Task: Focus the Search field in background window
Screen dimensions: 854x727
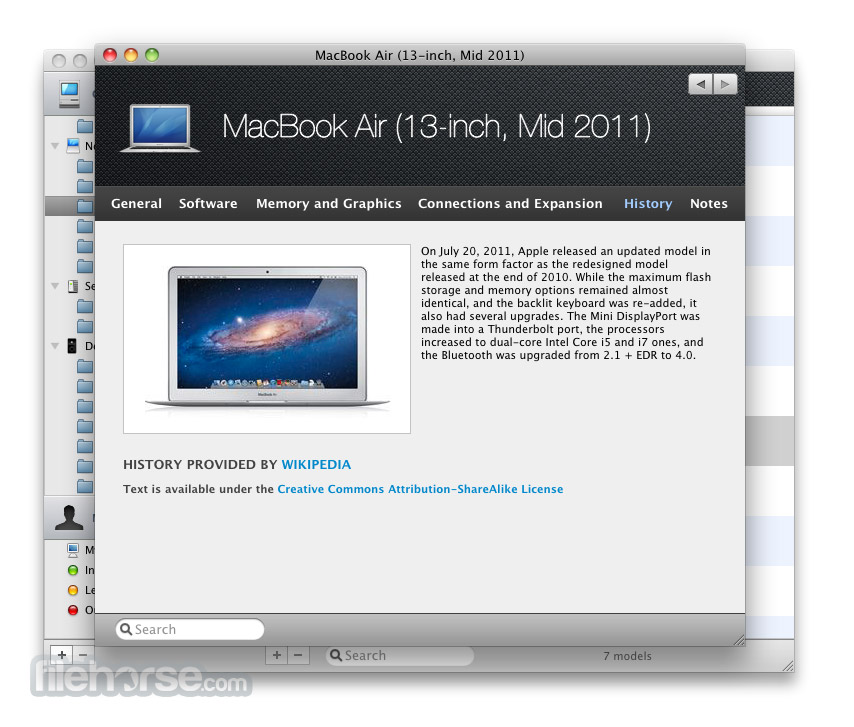Action: click(400, 656)
